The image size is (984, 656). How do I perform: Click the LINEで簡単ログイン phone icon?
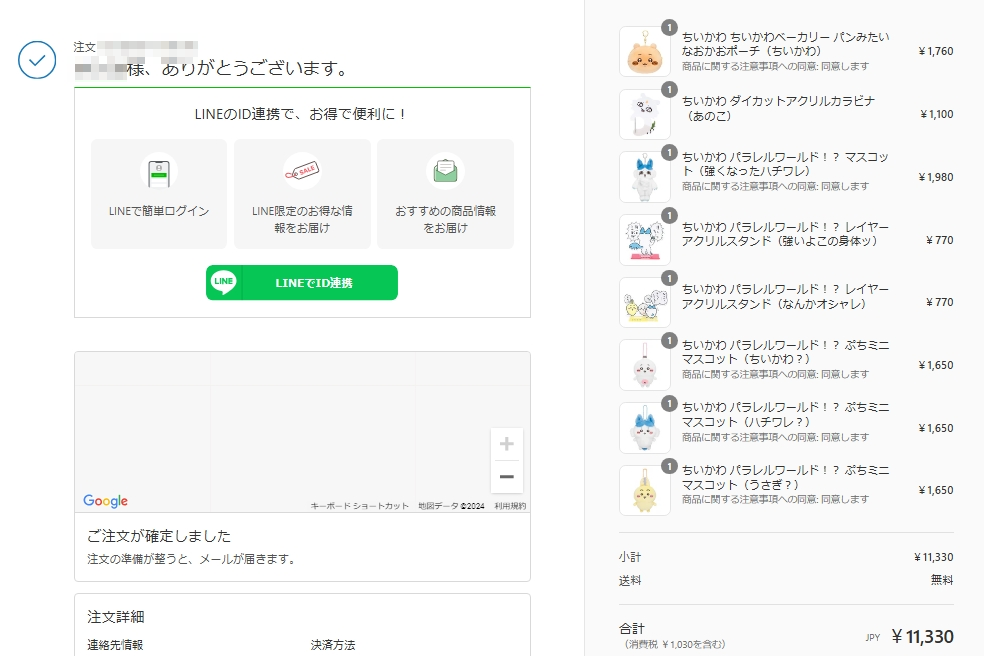tap(159, 173)
